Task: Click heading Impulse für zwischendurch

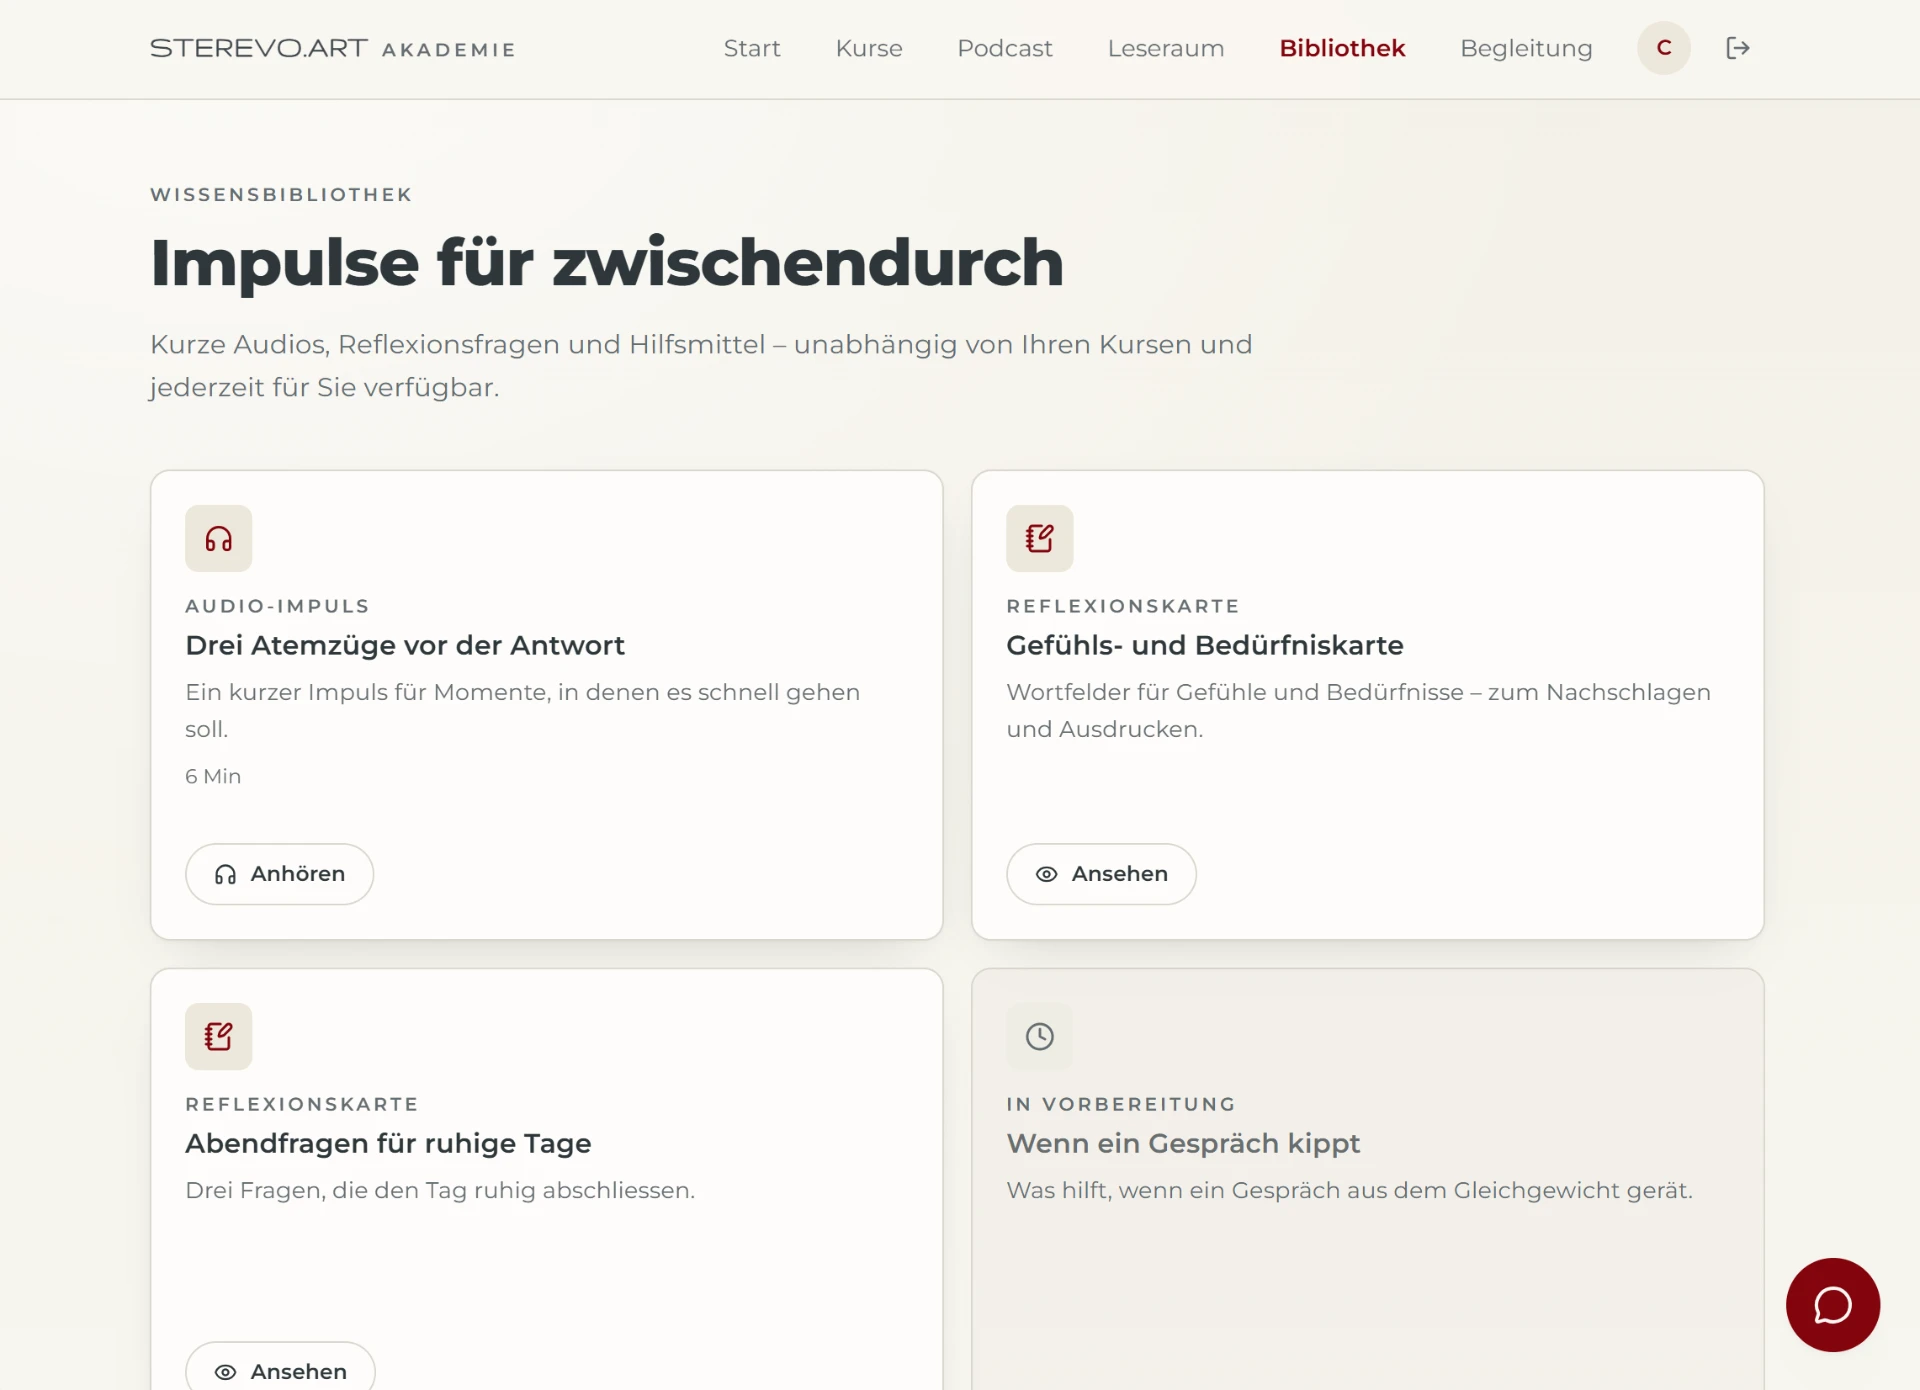Action: [607, 263]
